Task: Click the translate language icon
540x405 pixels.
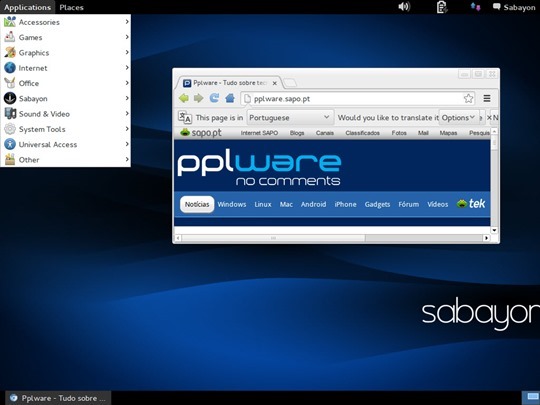Action: pyautogui.click(x=185, y=117)
